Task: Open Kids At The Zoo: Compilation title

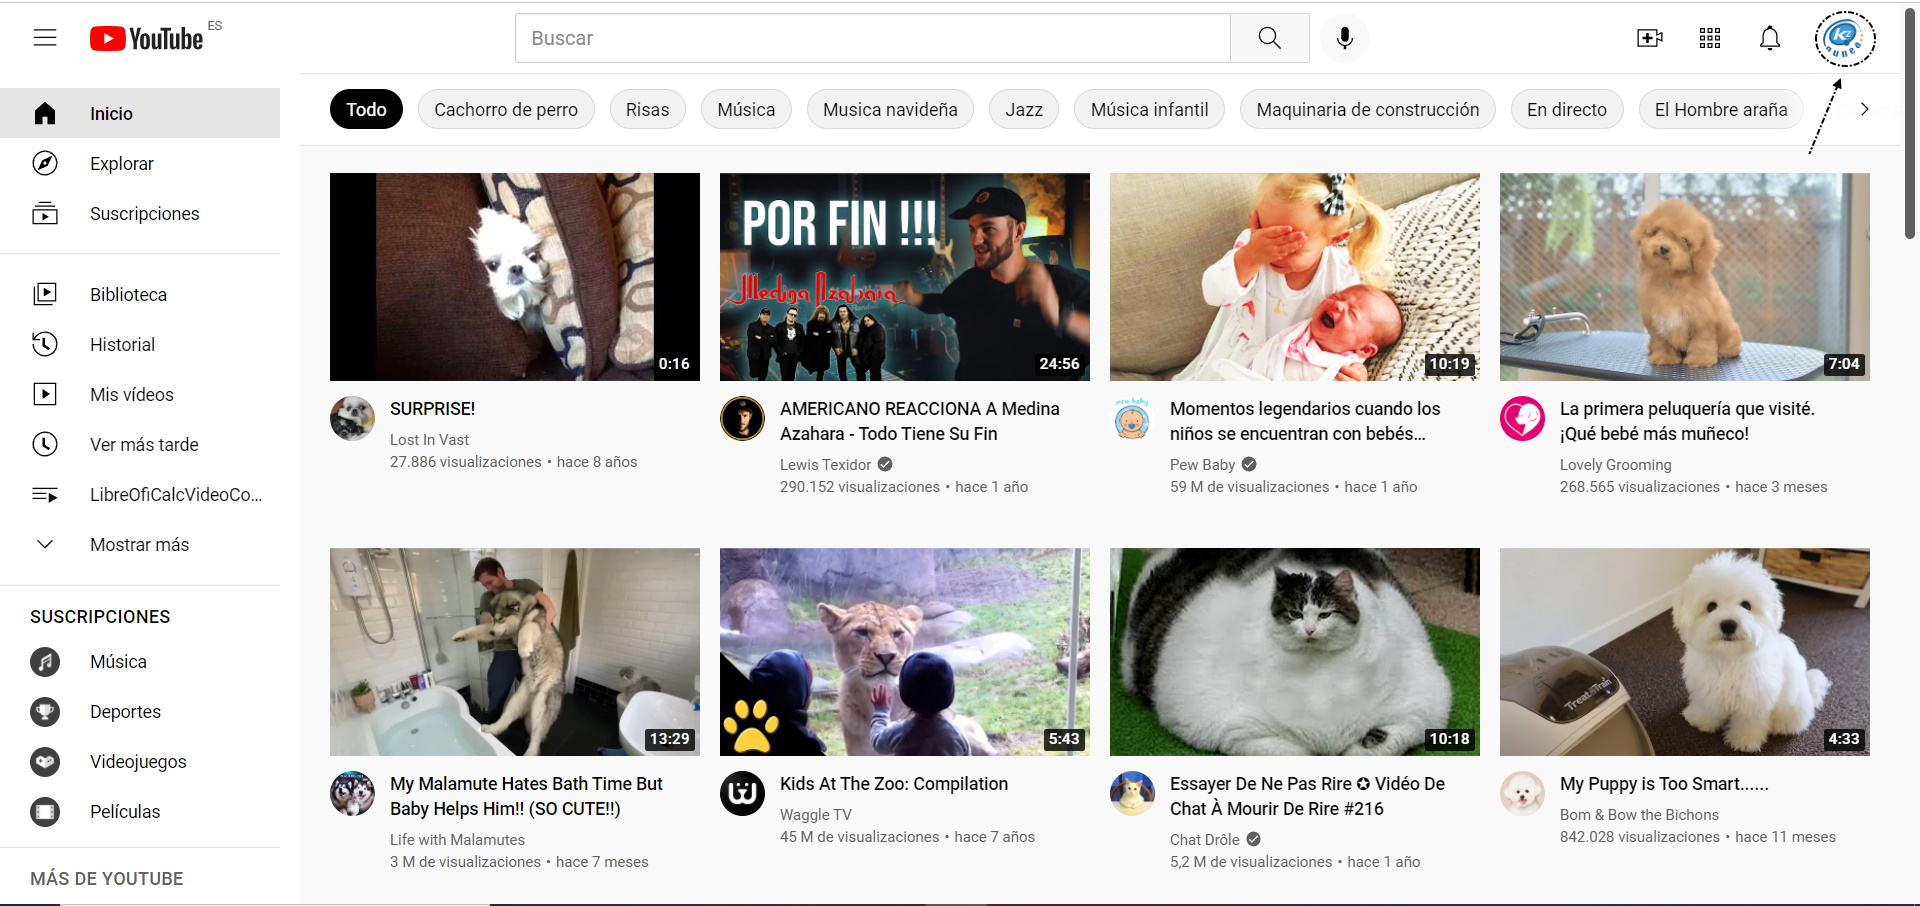Action: tap(894, 784)
